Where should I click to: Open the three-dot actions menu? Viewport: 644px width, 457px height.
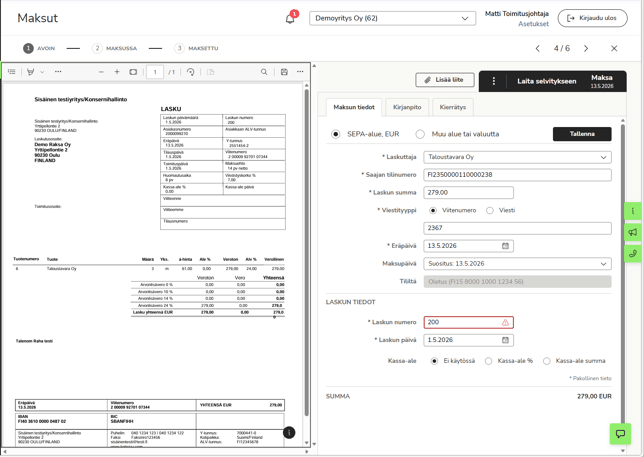(x=494, y=81)
